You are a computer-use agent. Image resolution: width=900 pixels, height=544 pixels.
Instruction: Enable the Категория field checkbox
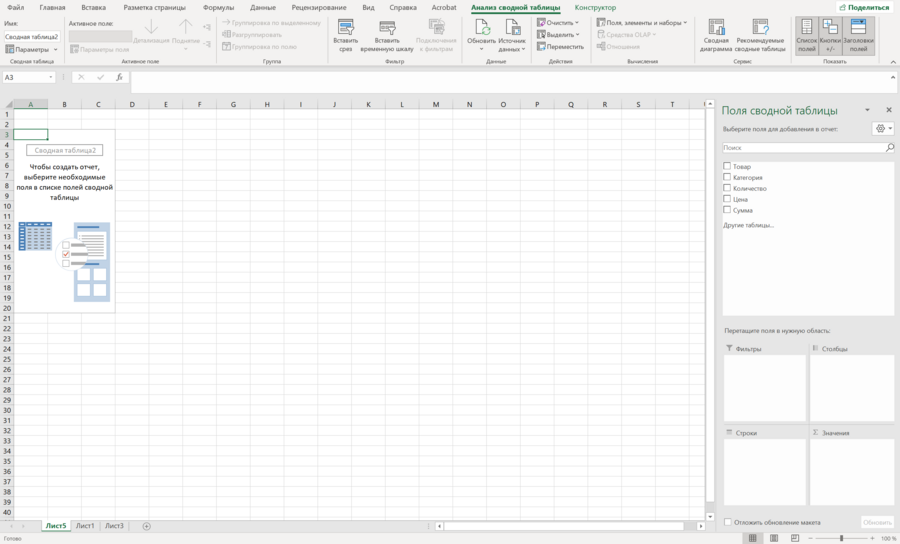(727, 177)
